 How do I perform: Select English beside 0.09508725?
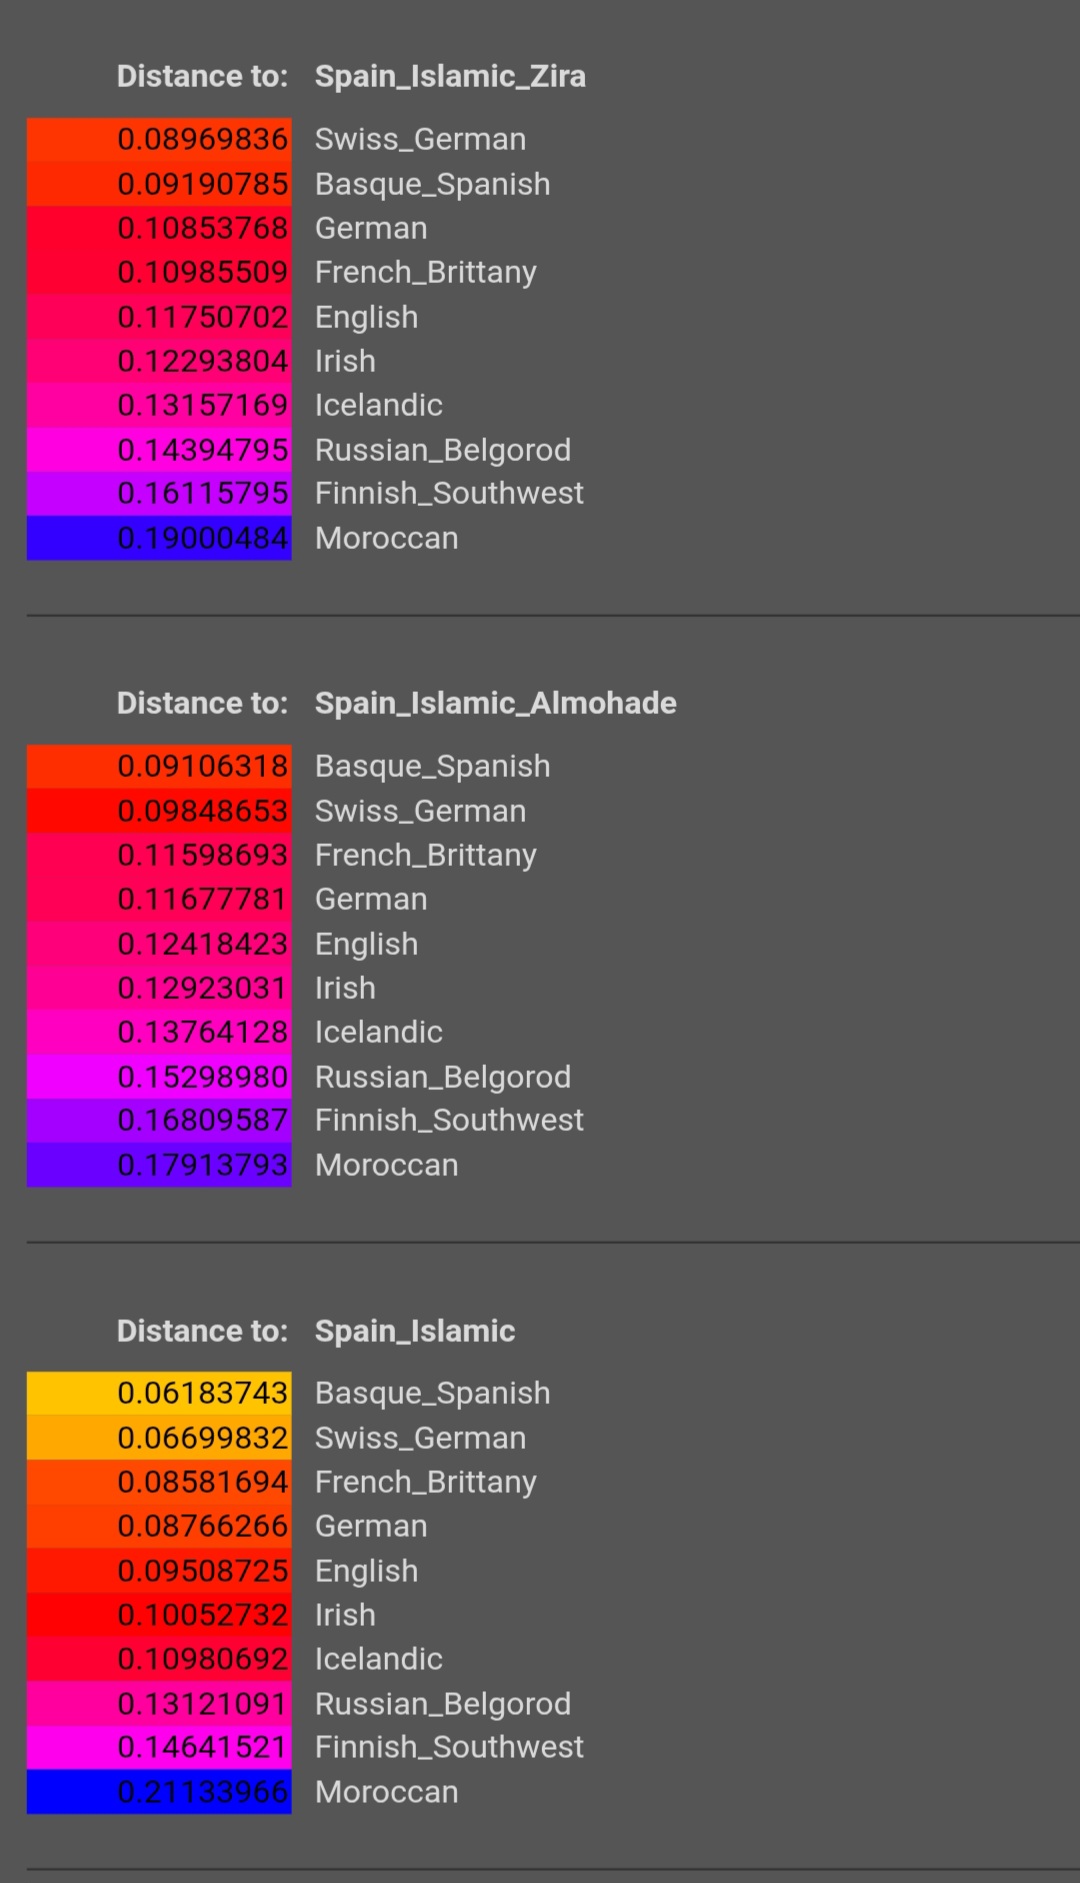pyautogui.click(x=366, y=1571)
